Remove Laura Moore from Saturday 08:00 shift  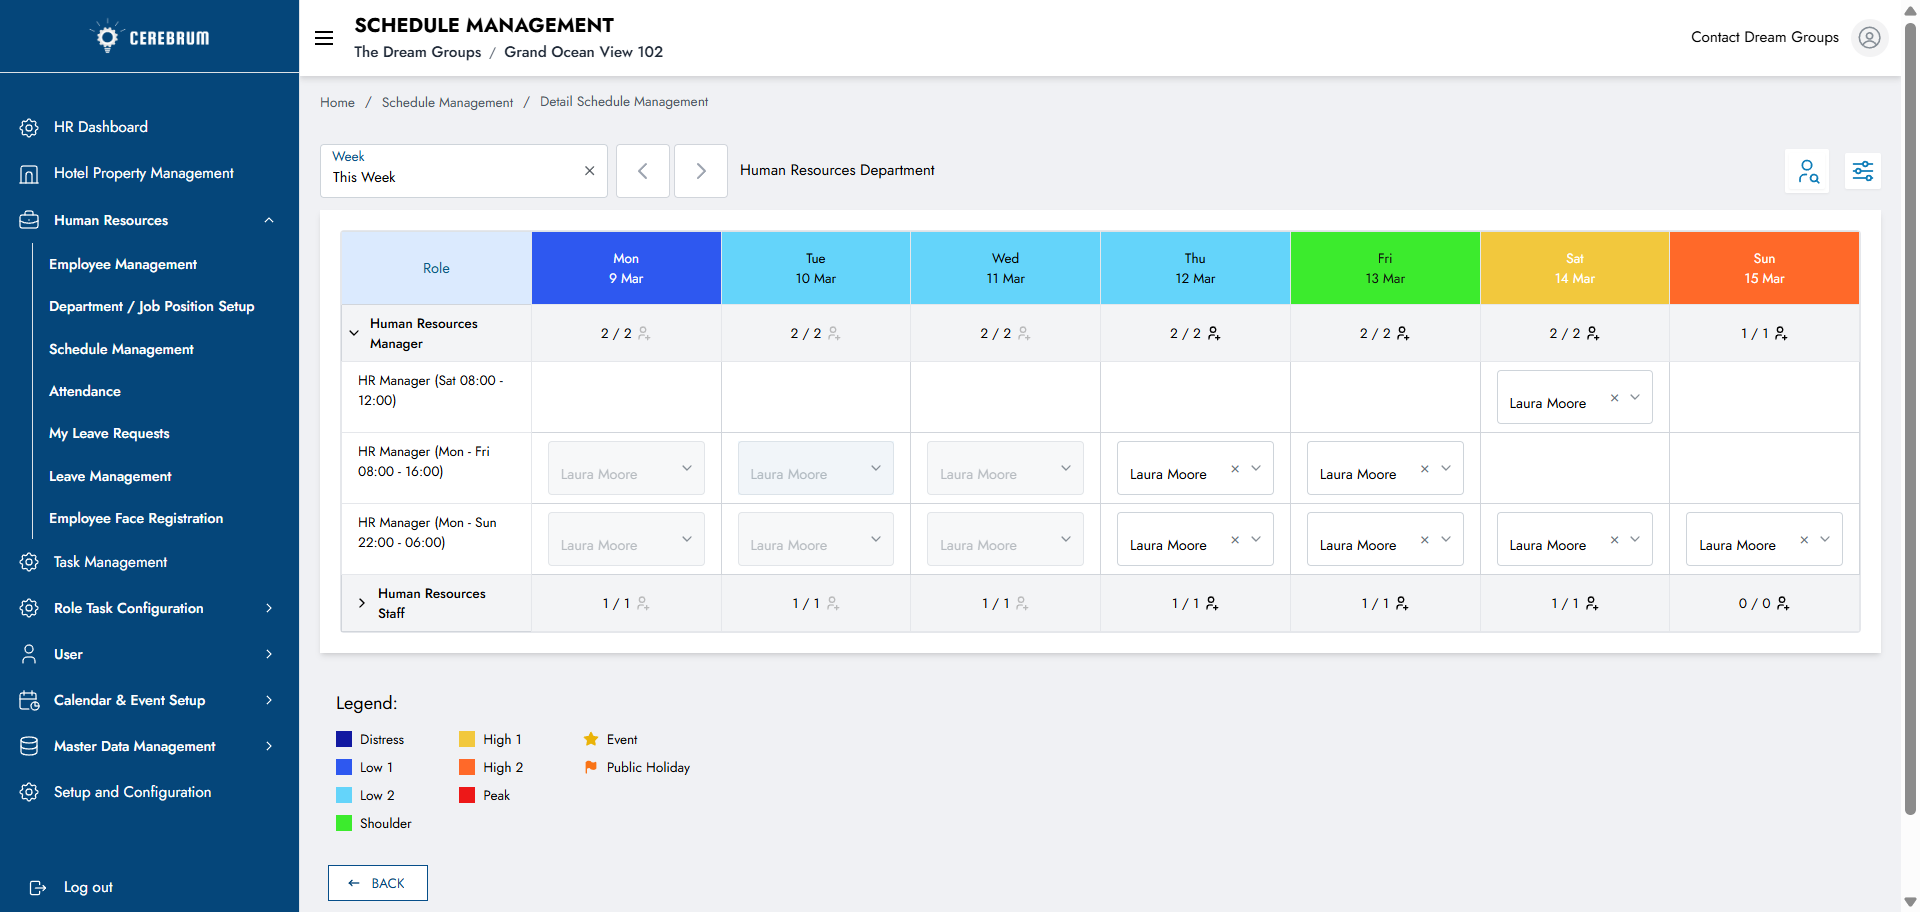[x=1614, y=398]
